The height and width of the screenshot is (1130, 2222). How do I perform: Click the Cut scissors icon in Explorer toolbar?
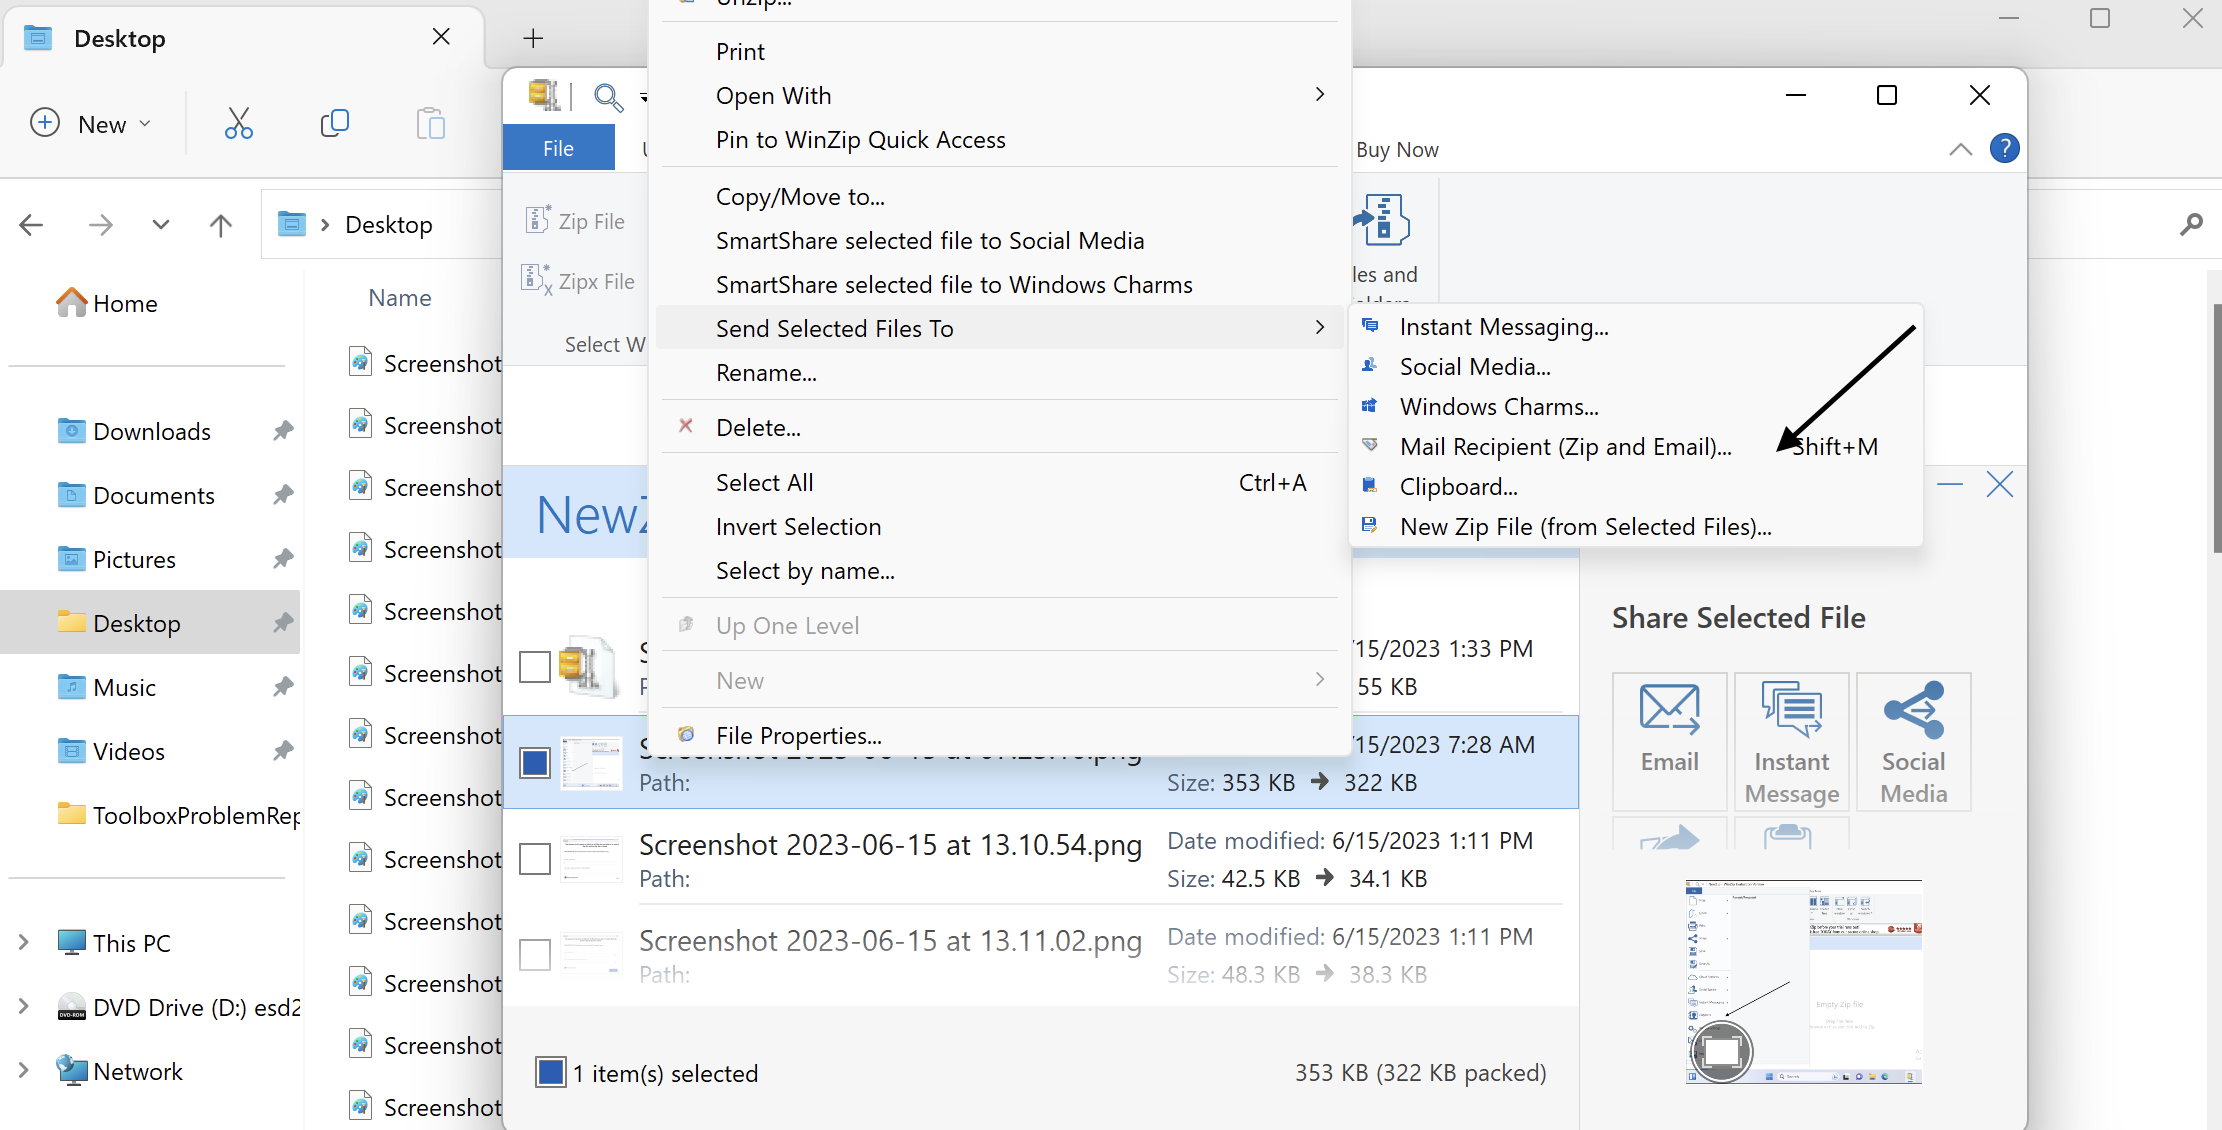tap(238, 124)
